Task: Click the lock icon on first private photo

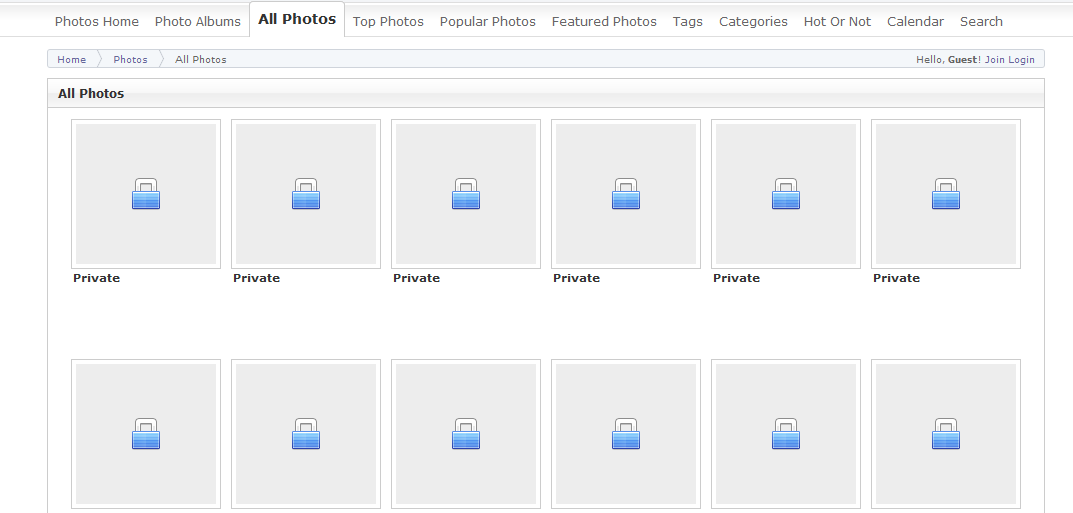Action: click(146, 194)
